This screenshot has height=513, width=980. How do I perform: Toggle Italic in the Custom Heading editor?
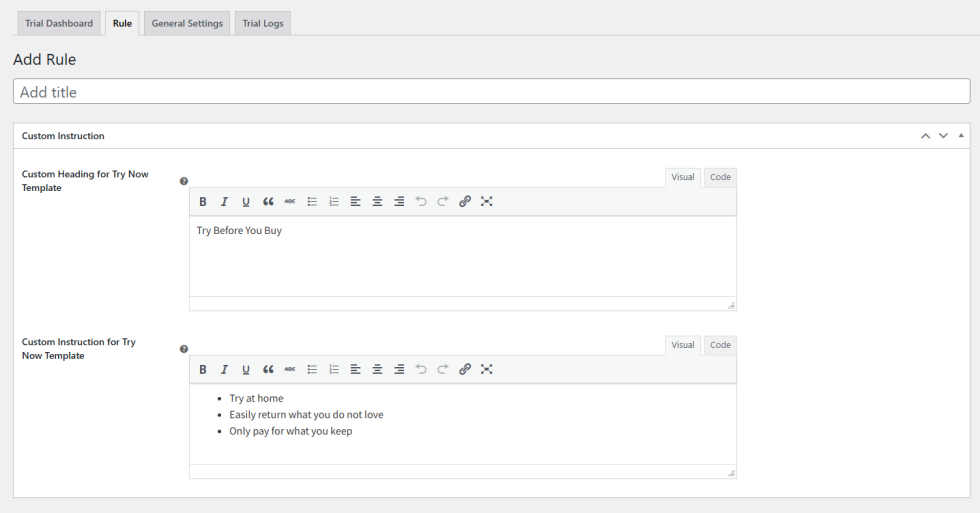224,201
